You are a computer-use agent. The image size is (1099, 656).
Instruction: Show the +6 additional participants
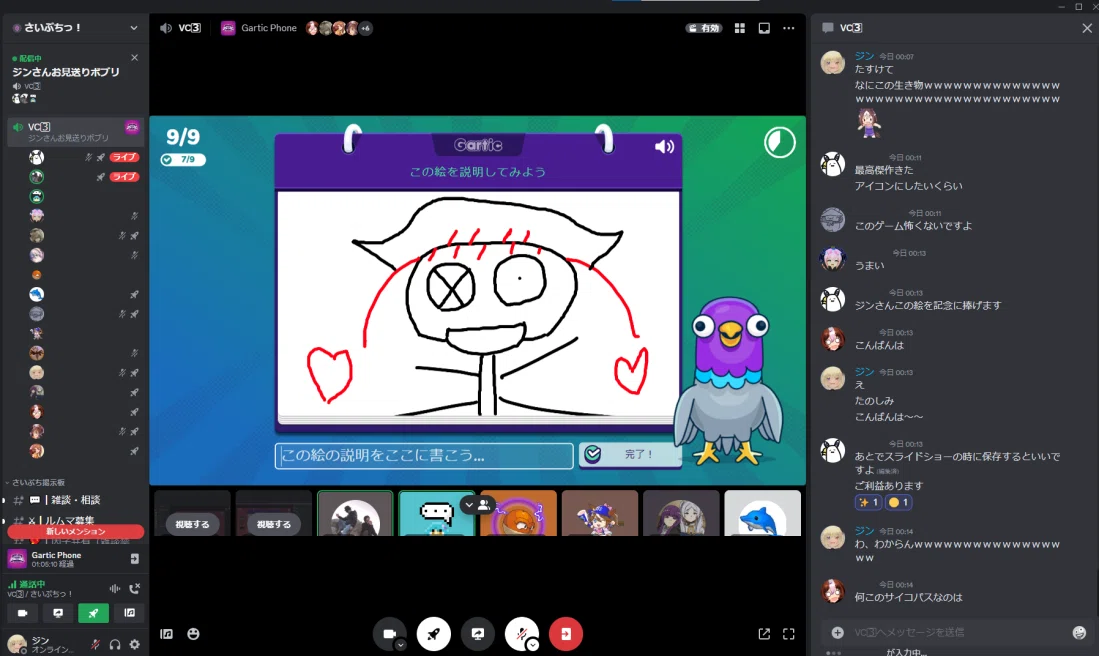coord(365,28)
